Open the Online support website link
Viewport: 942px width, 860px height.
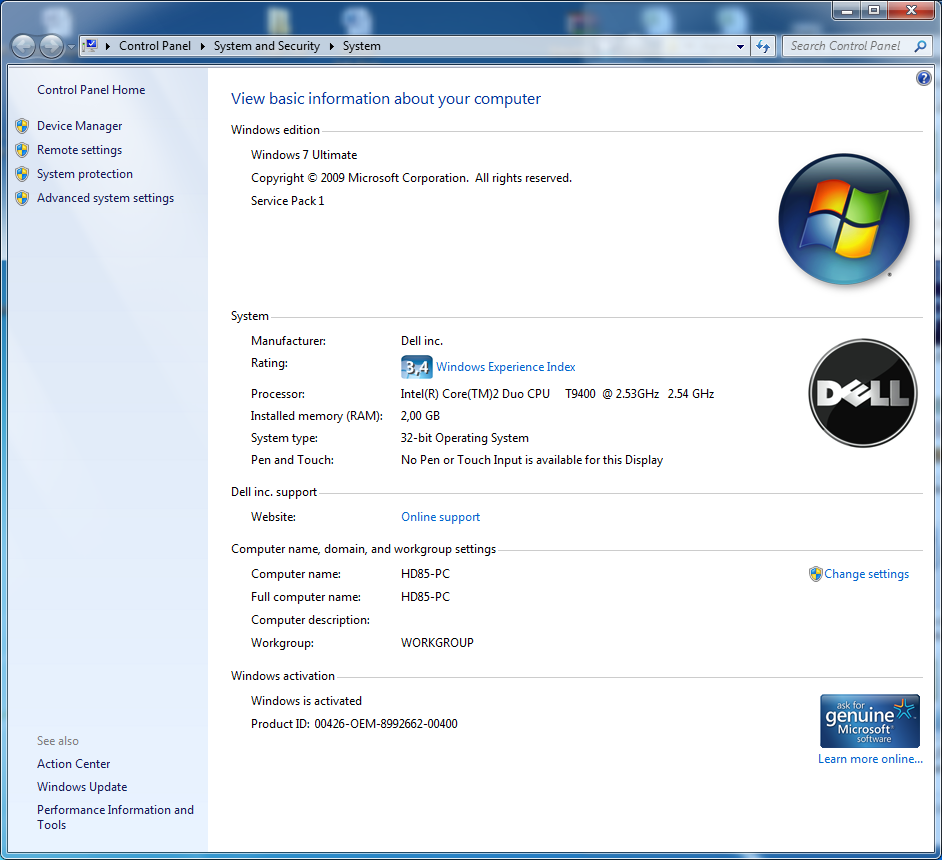440,516
